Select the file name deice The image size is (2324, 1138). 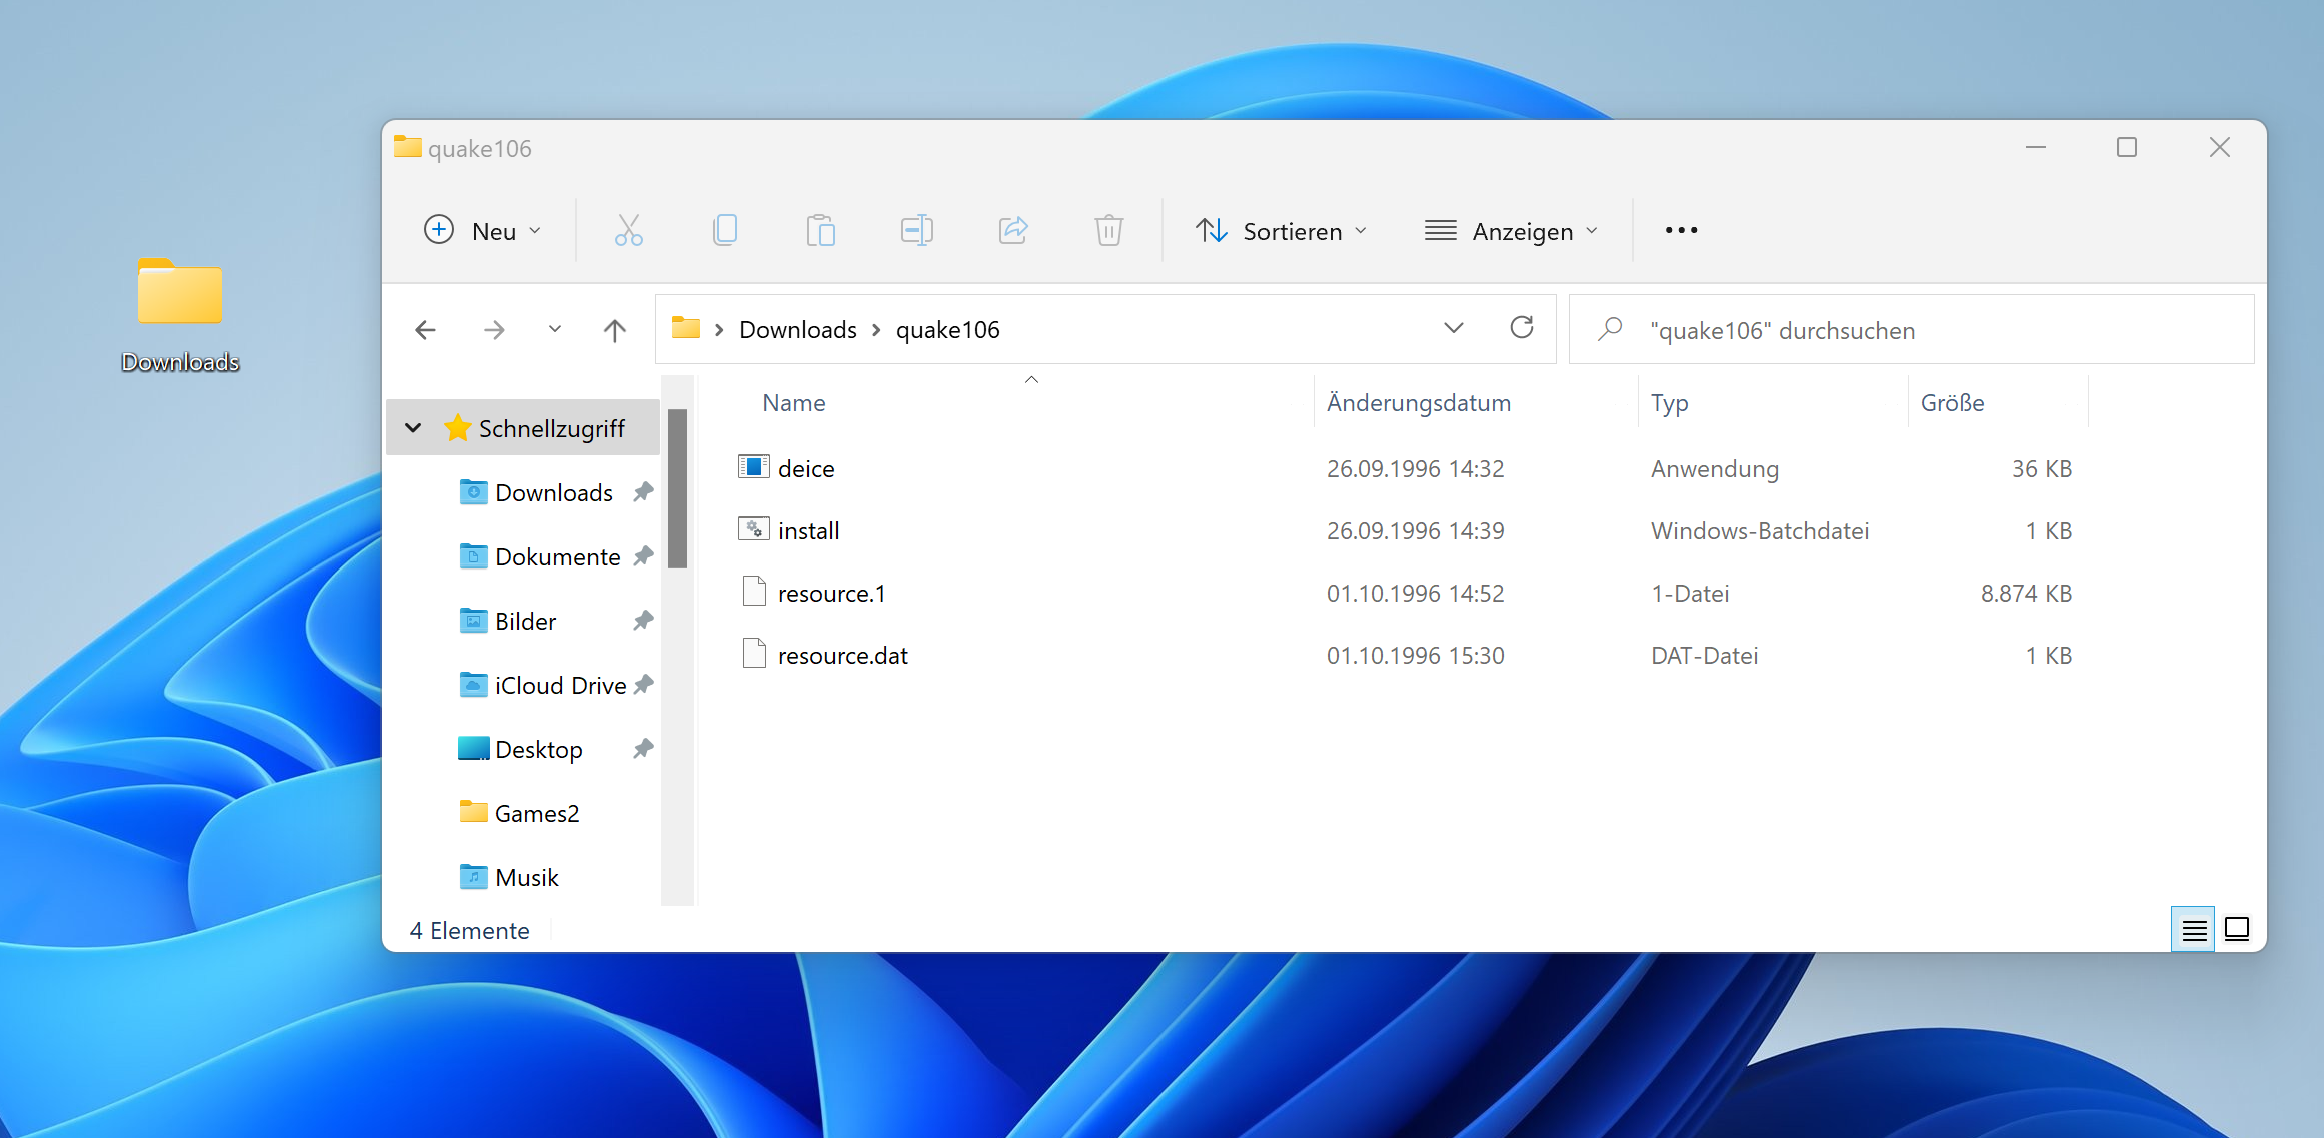[806, 468]
